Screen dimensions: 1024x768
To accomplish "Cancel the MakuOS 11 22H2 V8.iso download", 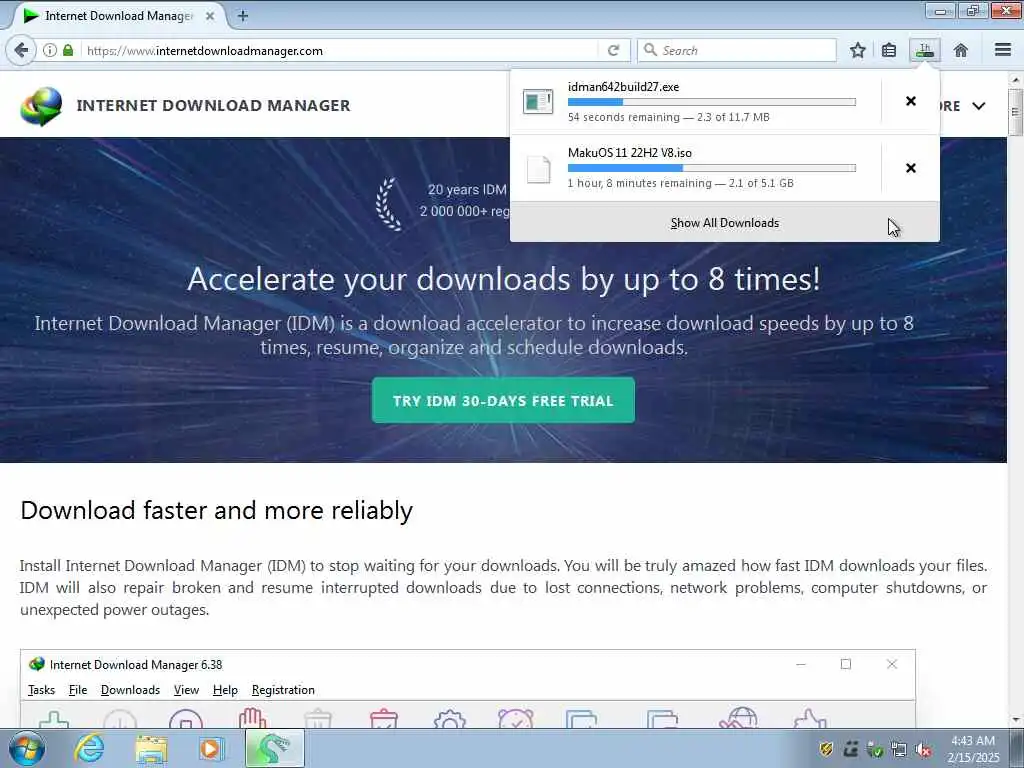I will (911, 168).
